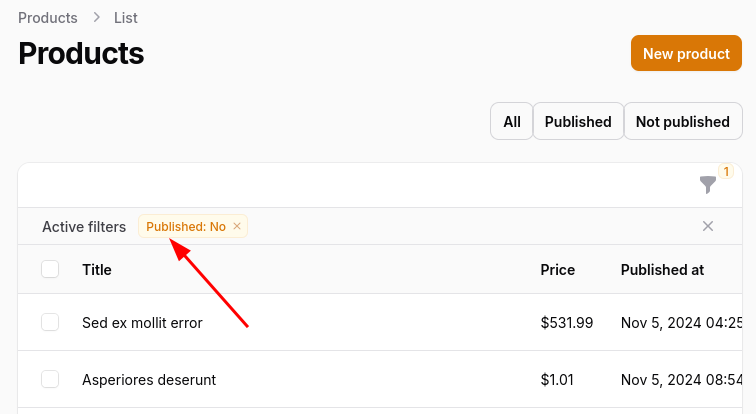The width and height of the screenshot is (756, 414).
Task: Click the filter count badge showing 1
Action: [726, 172]
